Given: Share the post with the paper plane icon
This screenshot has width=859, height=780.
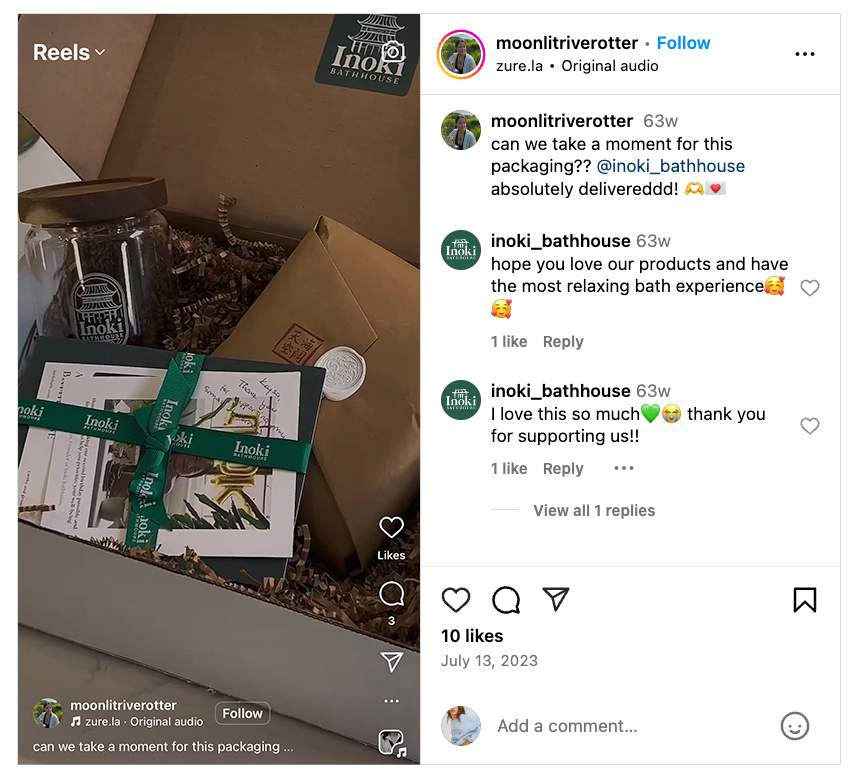Looking at the screenshot, I should (556, 600).
